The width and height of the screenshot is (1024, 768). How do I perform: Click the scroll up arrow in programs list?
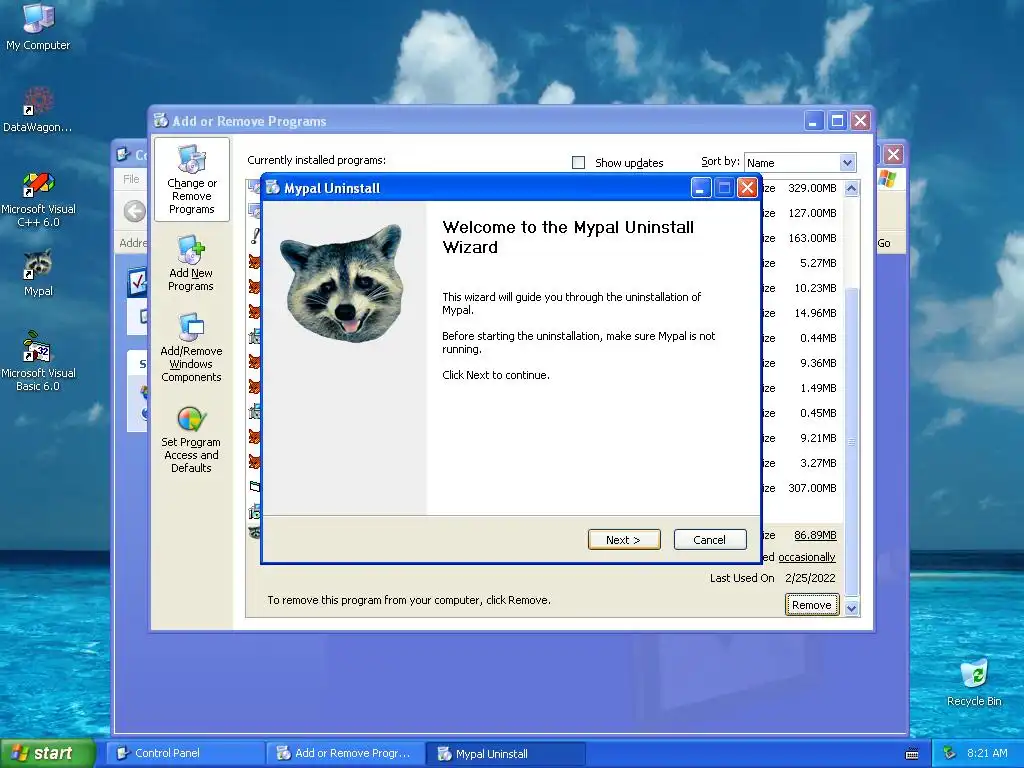click(x=852, y=189)
